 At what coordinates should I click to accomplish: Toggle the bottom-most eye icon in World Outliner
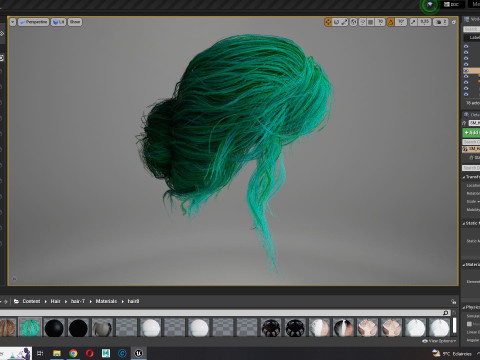(x=466, y=94)
